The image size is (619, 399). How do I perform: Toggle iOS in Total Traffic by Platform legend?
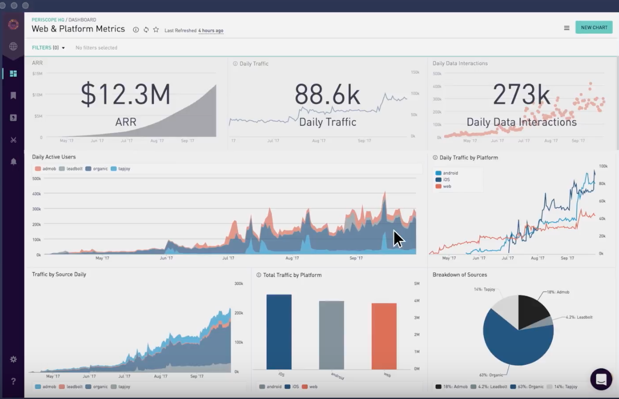pos(292,387)
